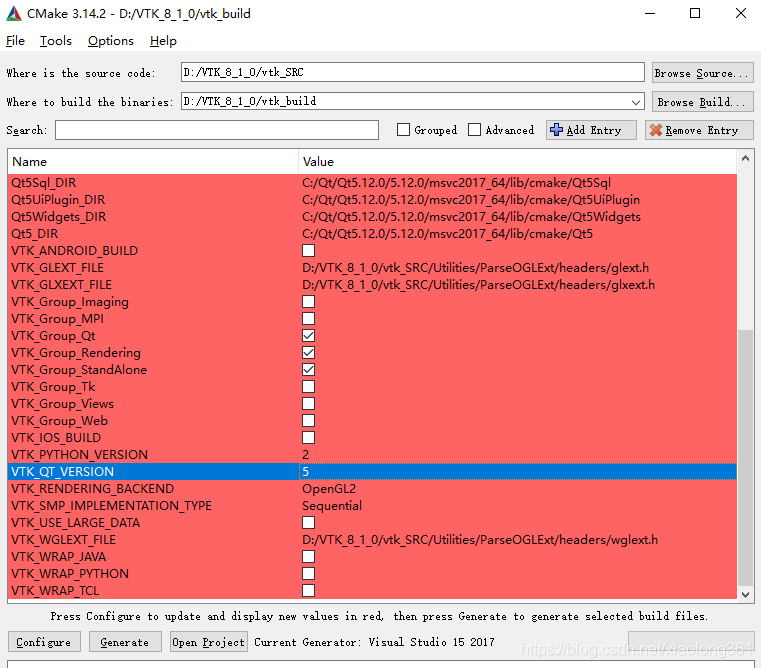Click the Generate button
The width and height of the screenshot is (761, 668).
pyautogui.click(x=125, y=642)
